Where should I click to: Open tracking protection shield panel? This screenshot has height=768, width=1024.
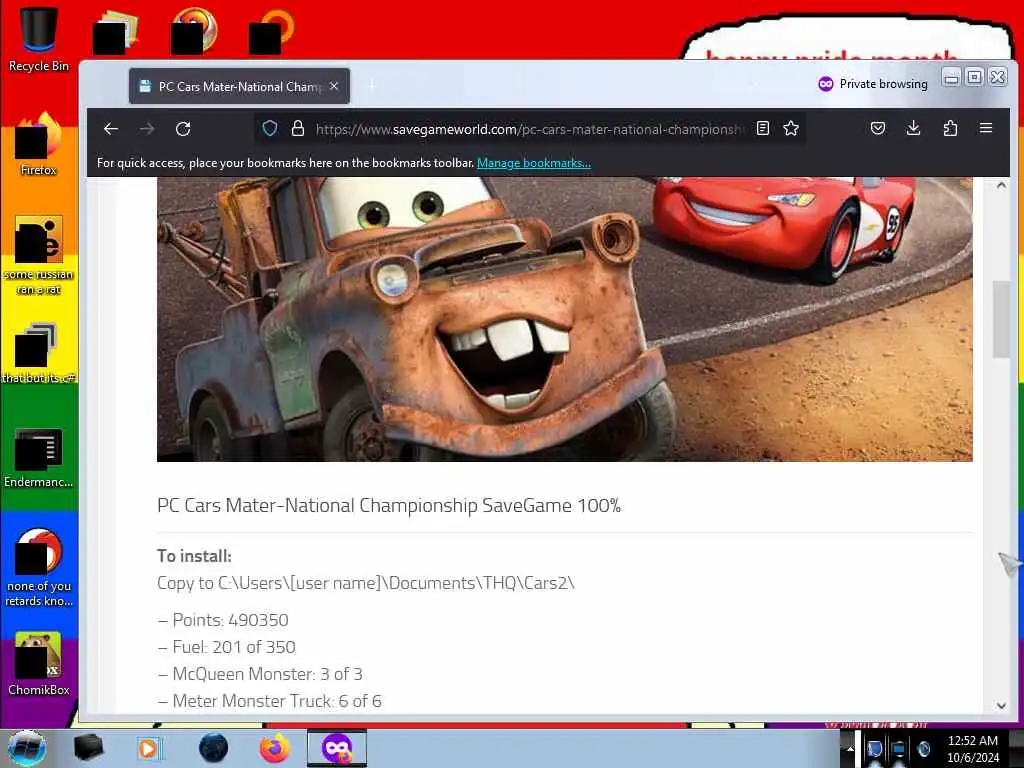click(x=270, y=129)
